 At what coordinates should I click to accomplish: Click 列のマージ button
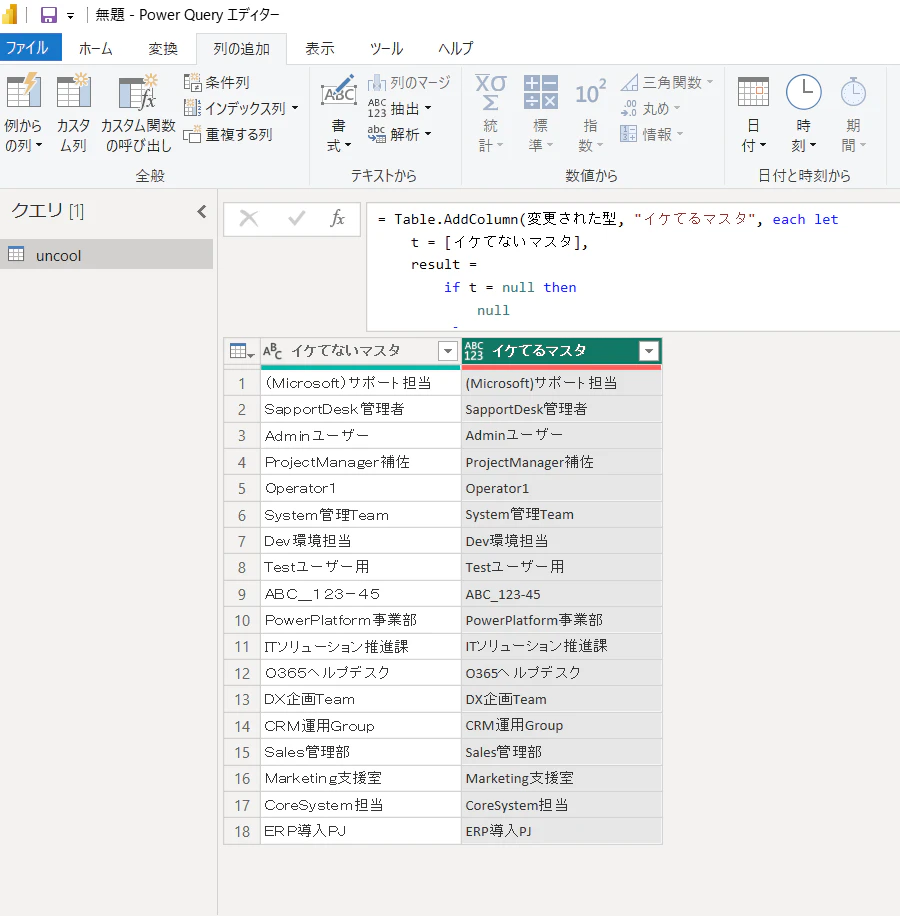(409, 82)
